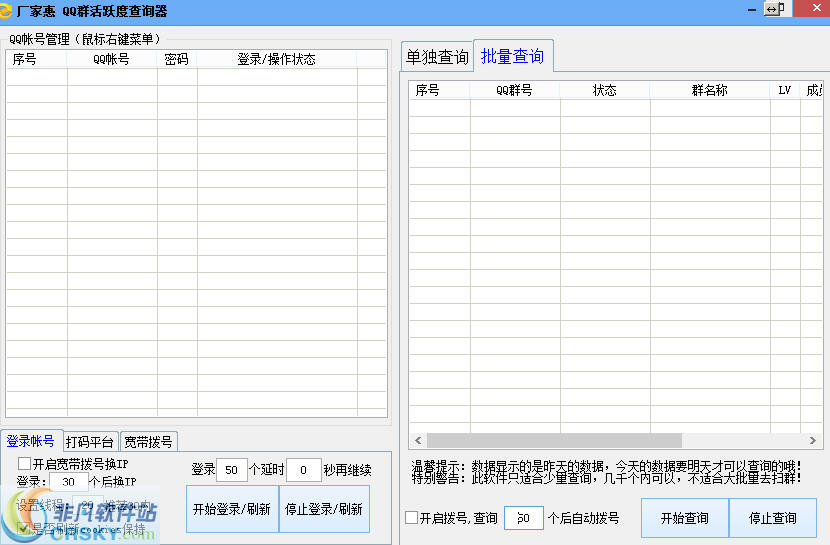
Task: Click the LV column header
Action: (x=785, y=90)
